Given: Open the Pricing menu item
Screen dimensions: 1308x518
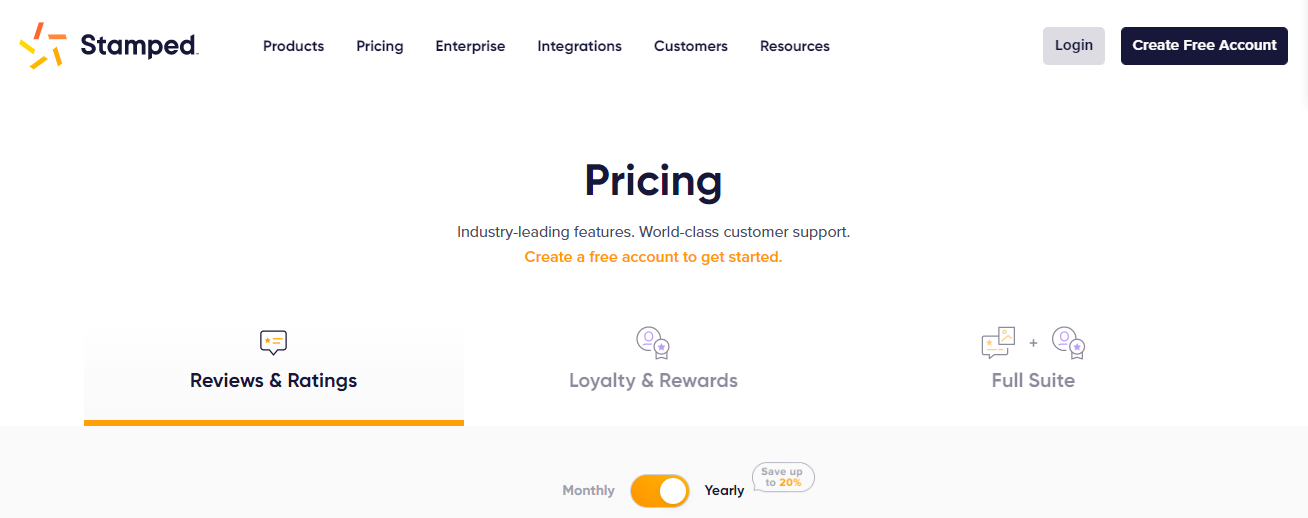Looking at the screenshot, I should tap(380, 46).
